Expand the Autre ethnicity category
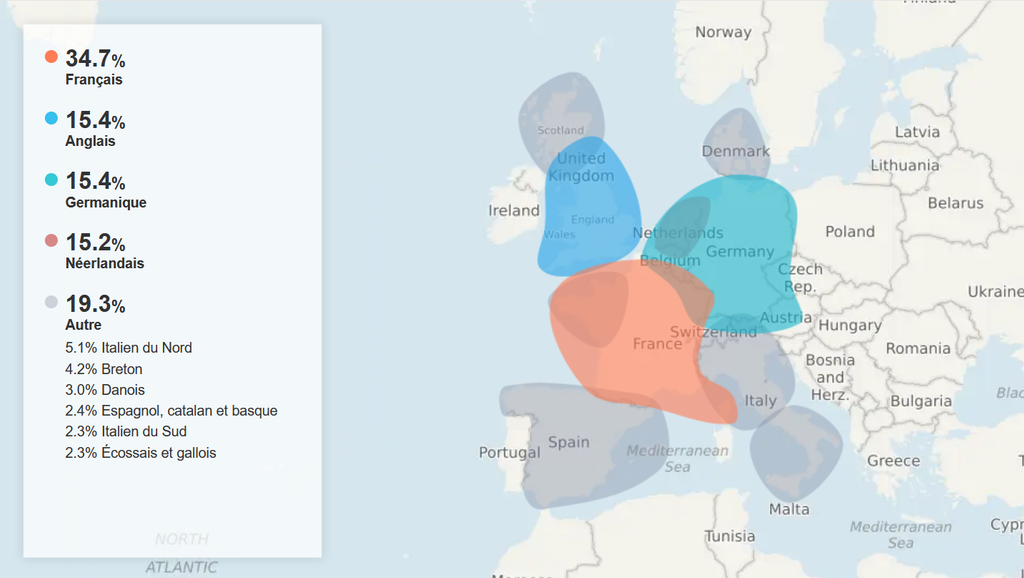The height and width of the screenshot is (578, 1024). click(83, 324)
